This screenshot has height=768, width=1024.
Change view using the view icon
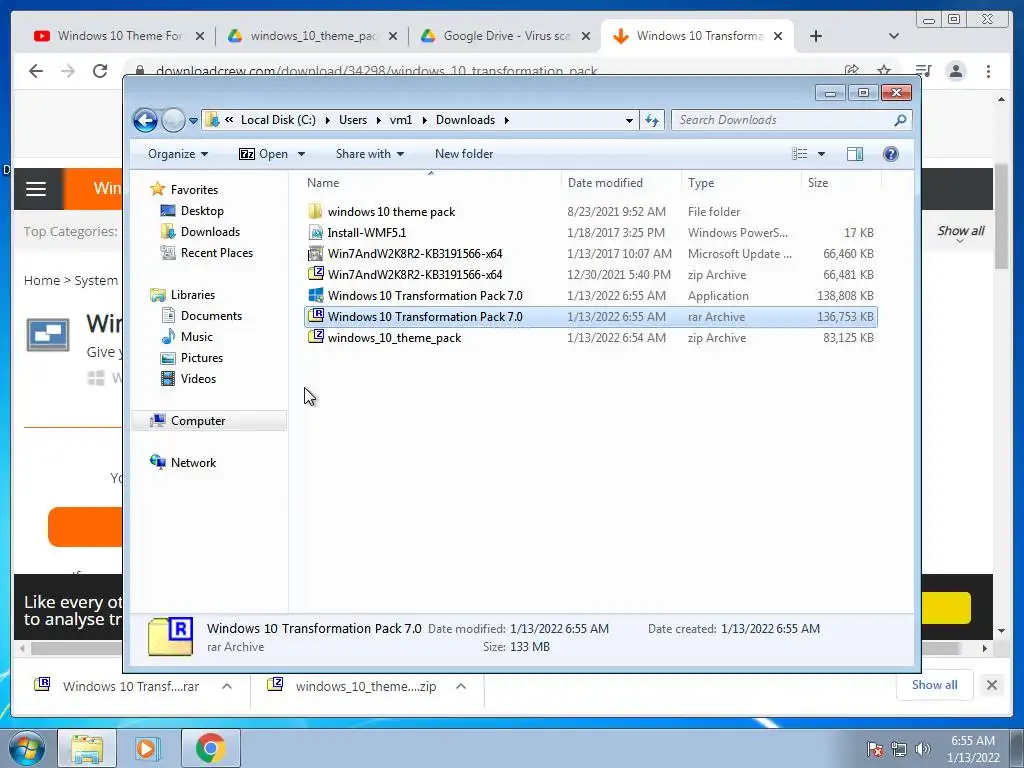click(x=800, y=154)
